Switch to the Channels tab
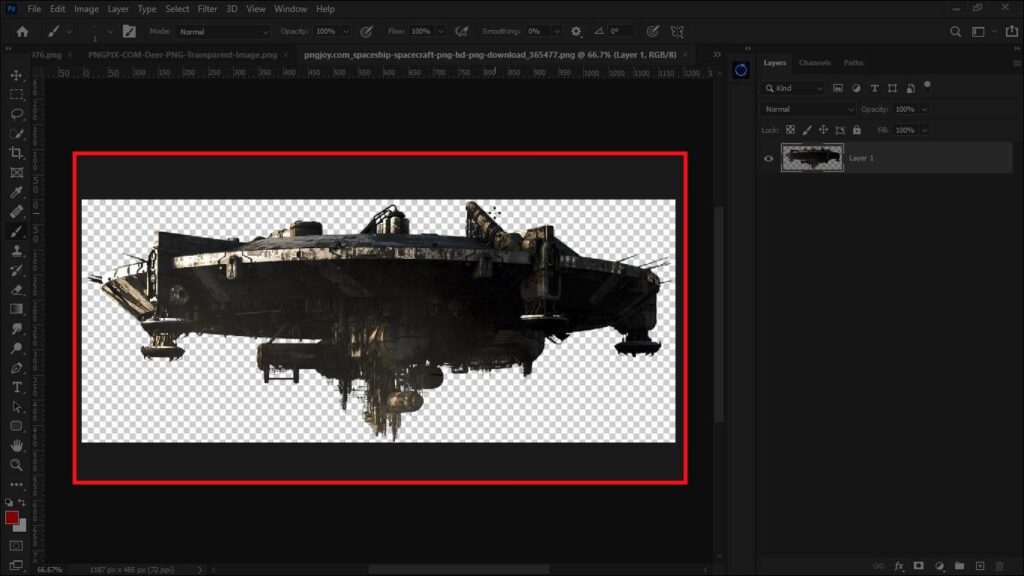Image resolution: width=1024 pixels, height=576 pixels. [814, 63]
